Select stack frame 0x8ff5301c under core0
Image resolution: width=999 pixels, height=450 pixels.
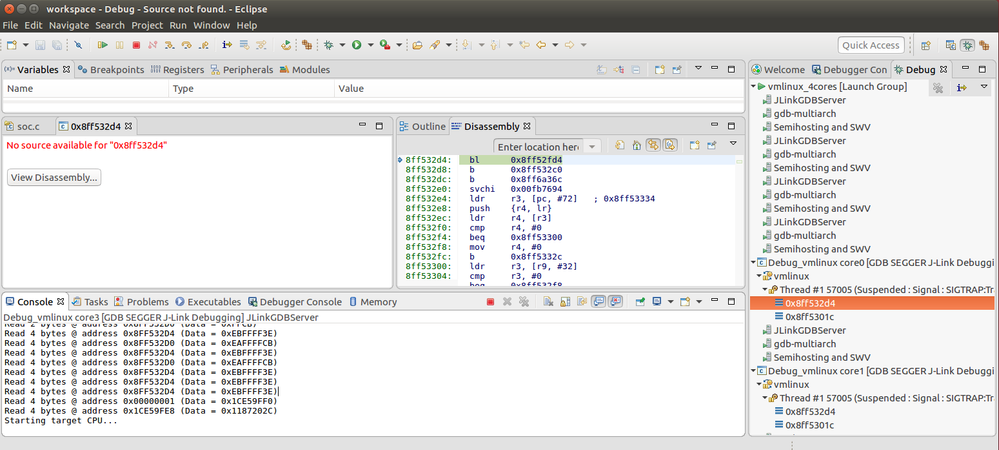(x=808, y=316)
